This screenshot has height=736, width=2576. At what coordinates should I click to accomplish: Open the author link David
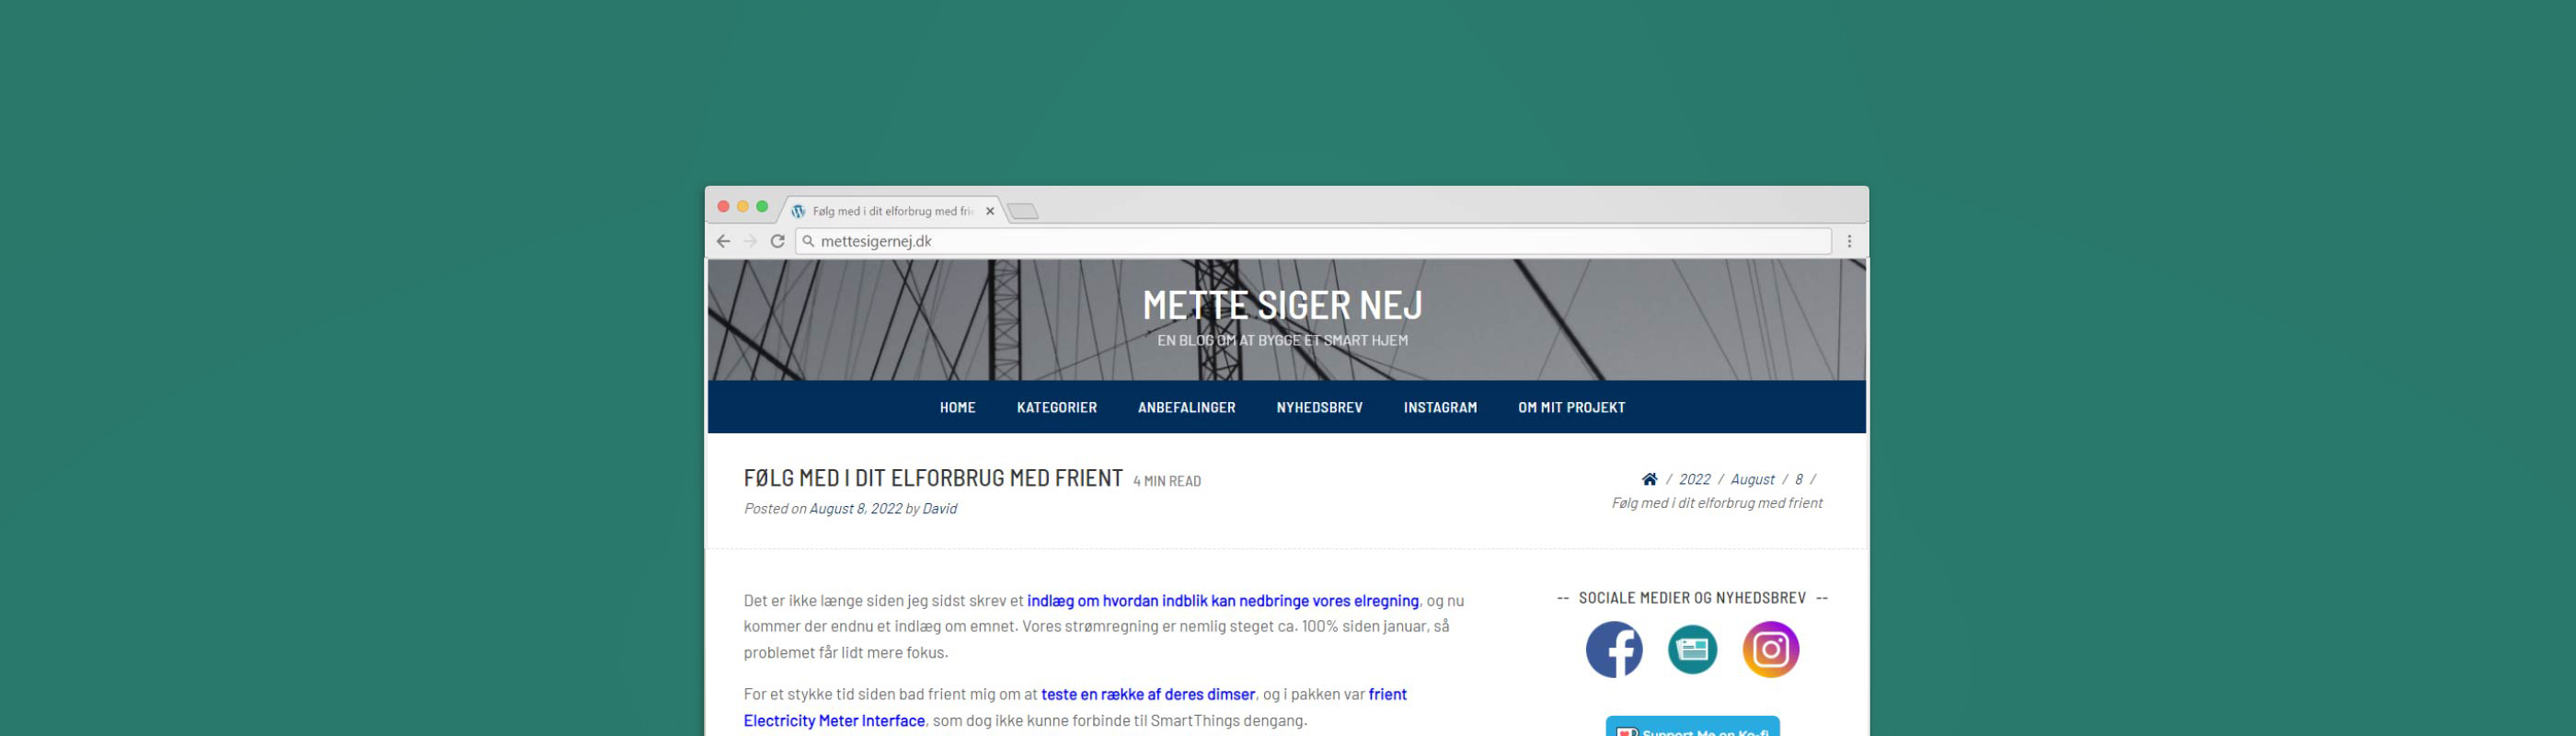click(x=939, y=508)
